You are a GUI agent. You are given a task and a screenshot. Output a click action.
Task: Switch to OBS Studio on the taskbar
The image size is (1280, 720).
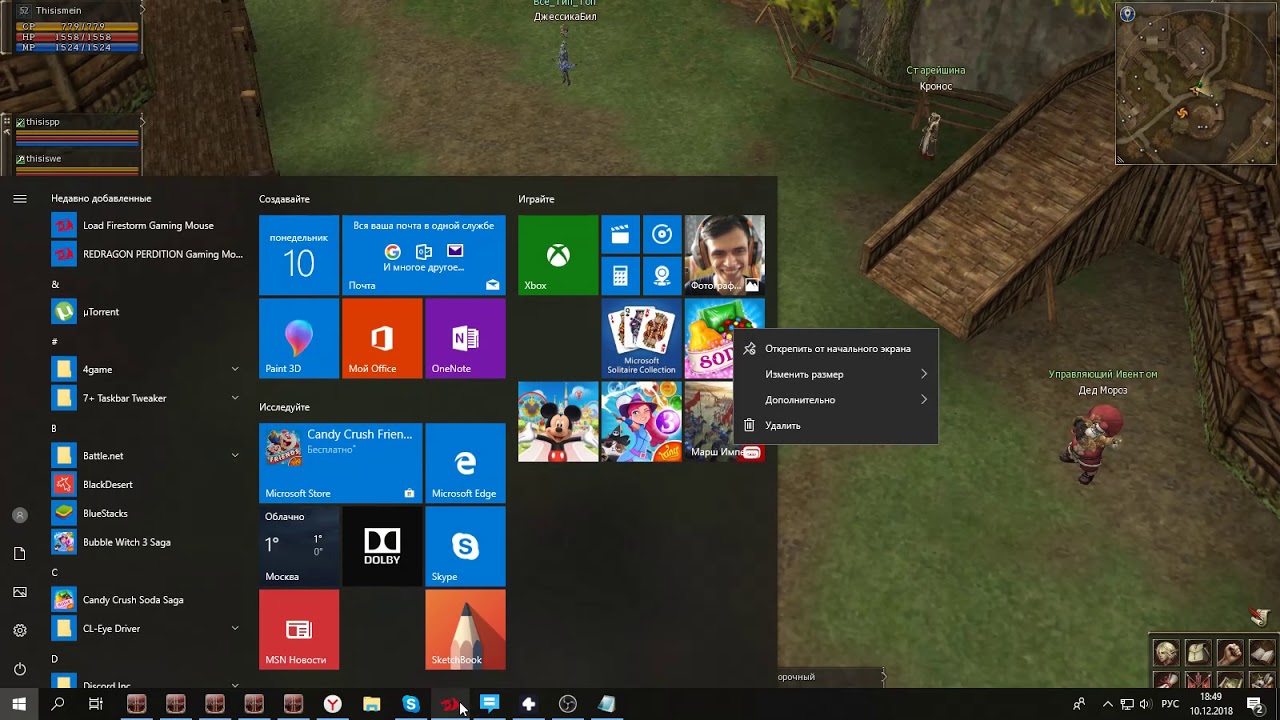pyautogui.click(x=568, y=704)
